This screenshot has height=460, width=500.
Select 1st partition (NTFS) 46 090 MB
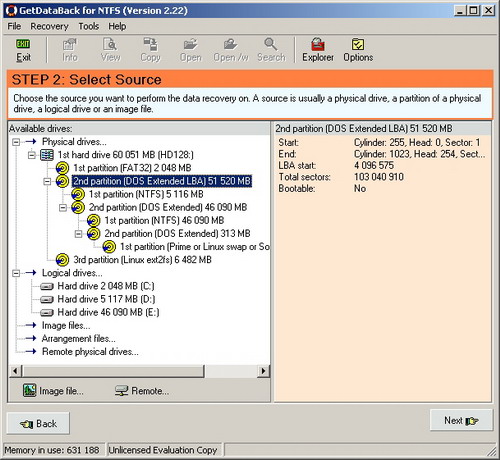(164, 220)
